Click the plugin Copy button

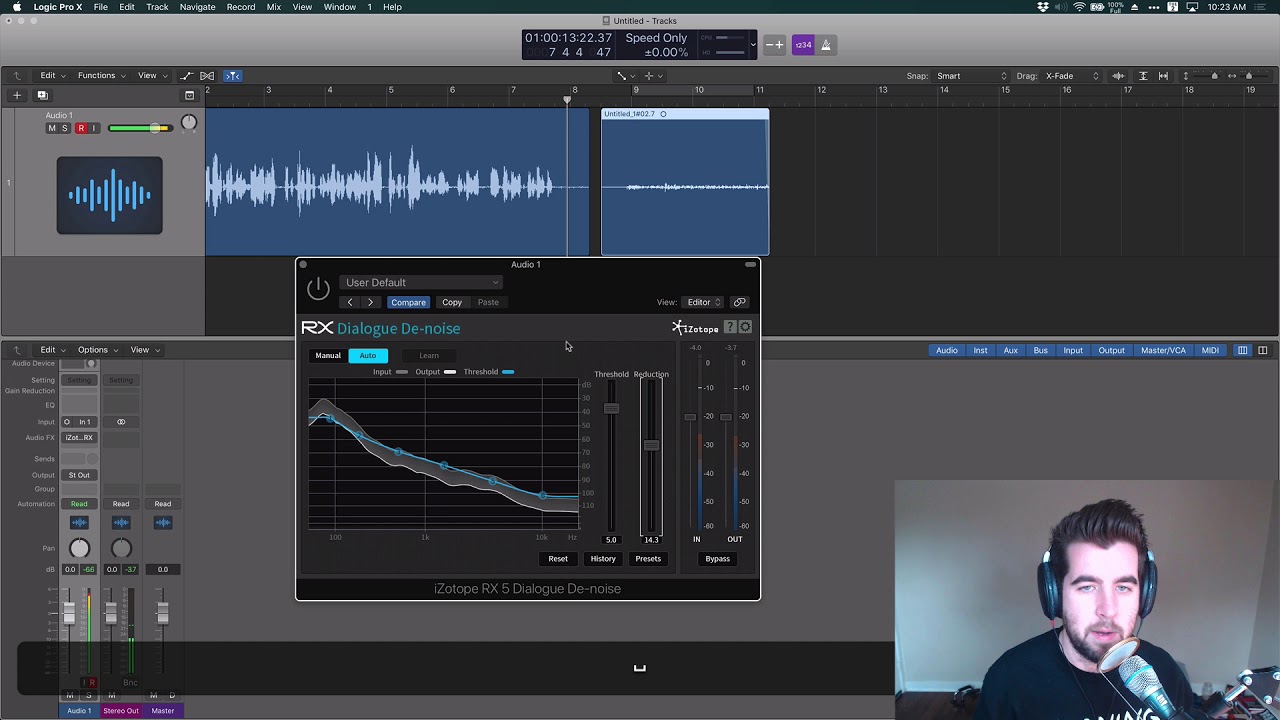pyautogui.click(x=452, y=302)
